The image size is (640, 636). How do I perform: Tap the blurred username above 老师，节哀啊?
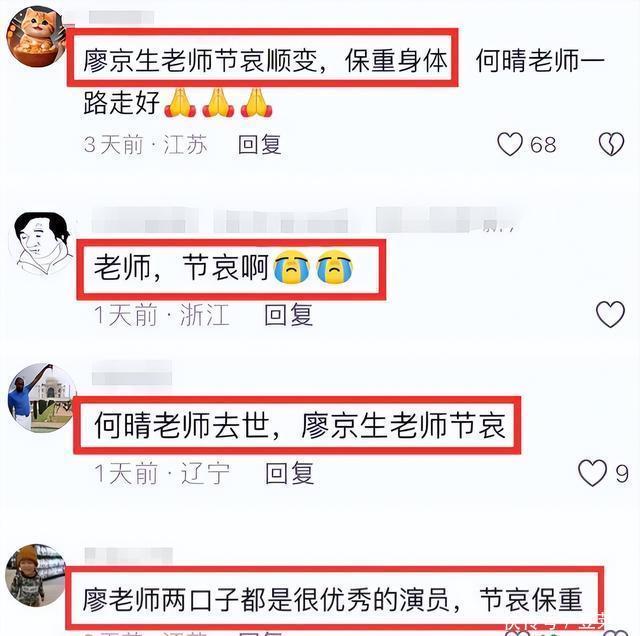point(304,220)
